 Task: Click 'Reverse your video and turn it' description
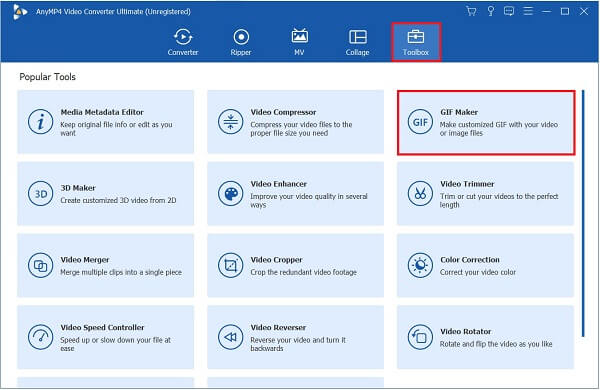click(x=298, y=344)
